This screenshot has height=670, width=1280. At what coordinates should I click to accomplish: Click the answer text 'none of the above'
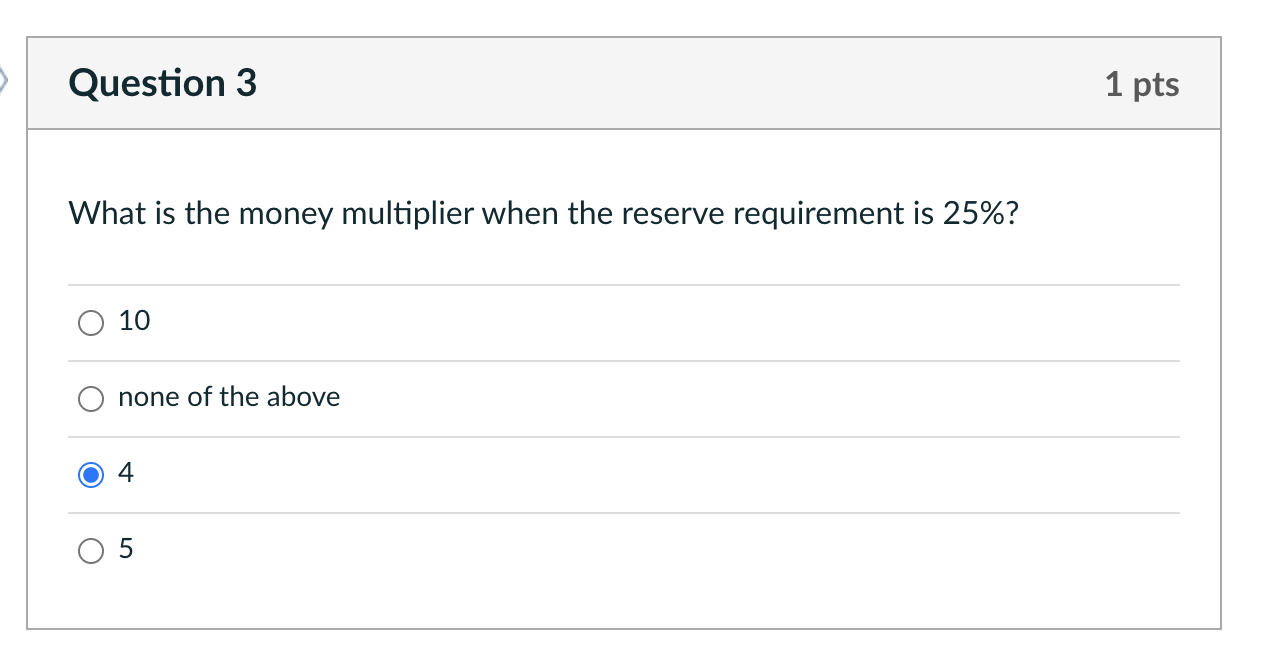(x=229, y=397)
